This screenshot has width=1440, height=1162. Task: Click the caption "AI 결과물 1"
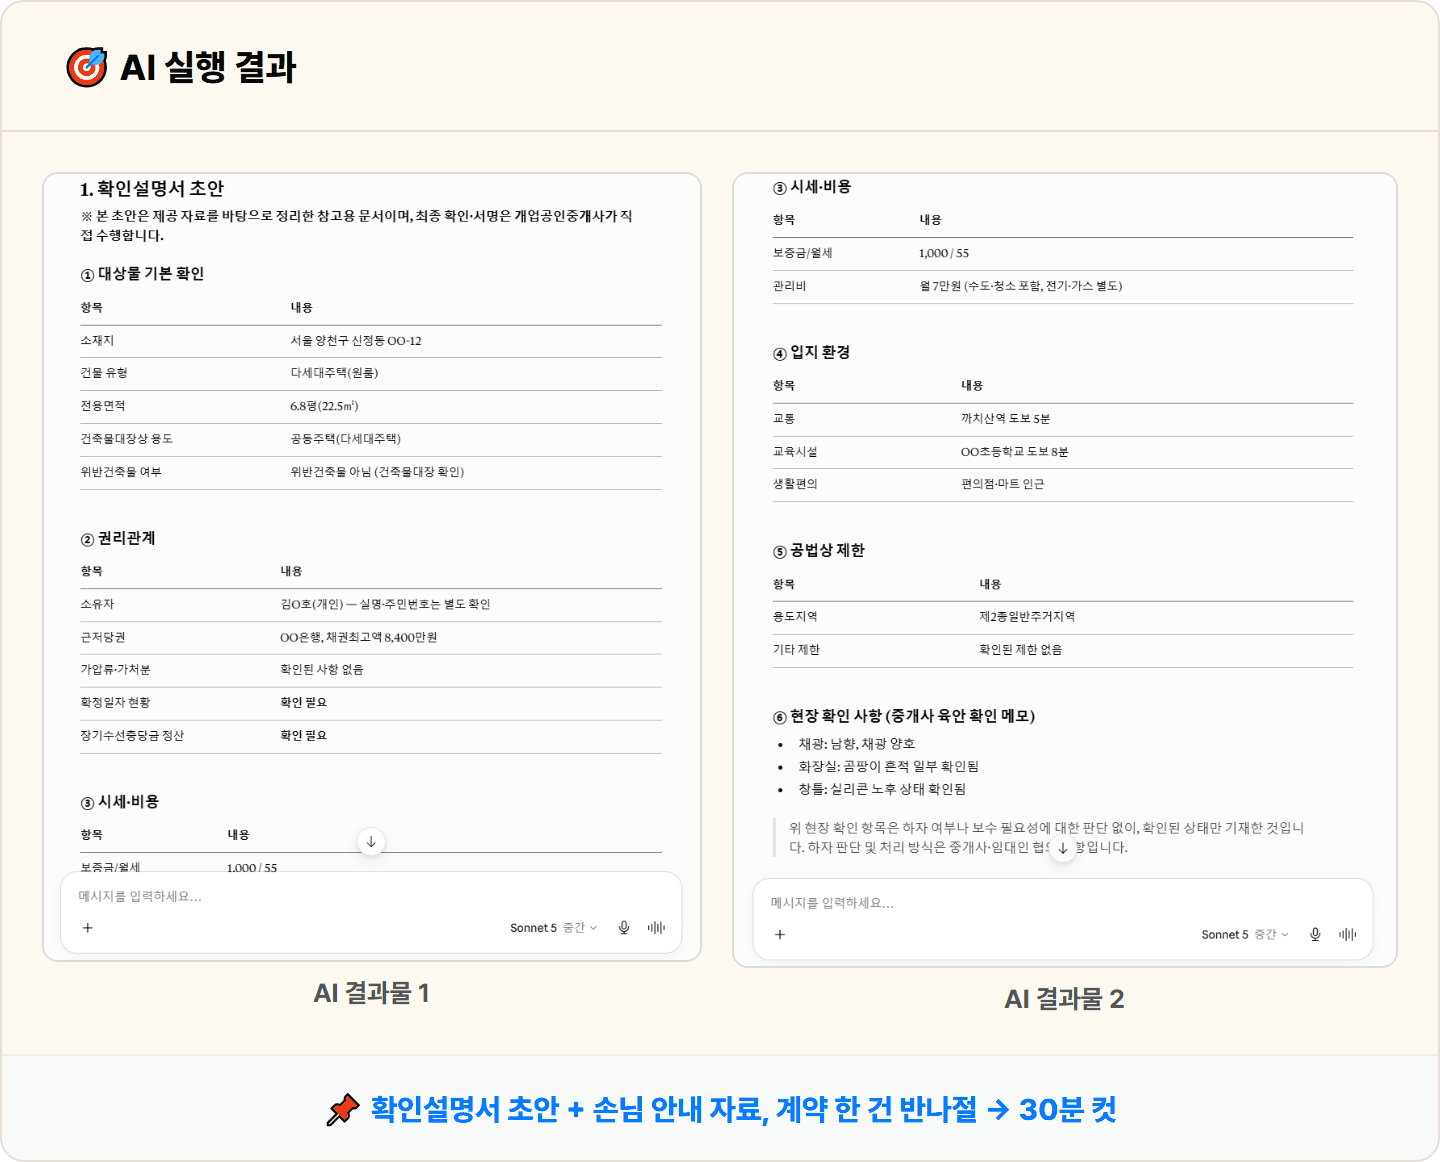click(372, 993)
